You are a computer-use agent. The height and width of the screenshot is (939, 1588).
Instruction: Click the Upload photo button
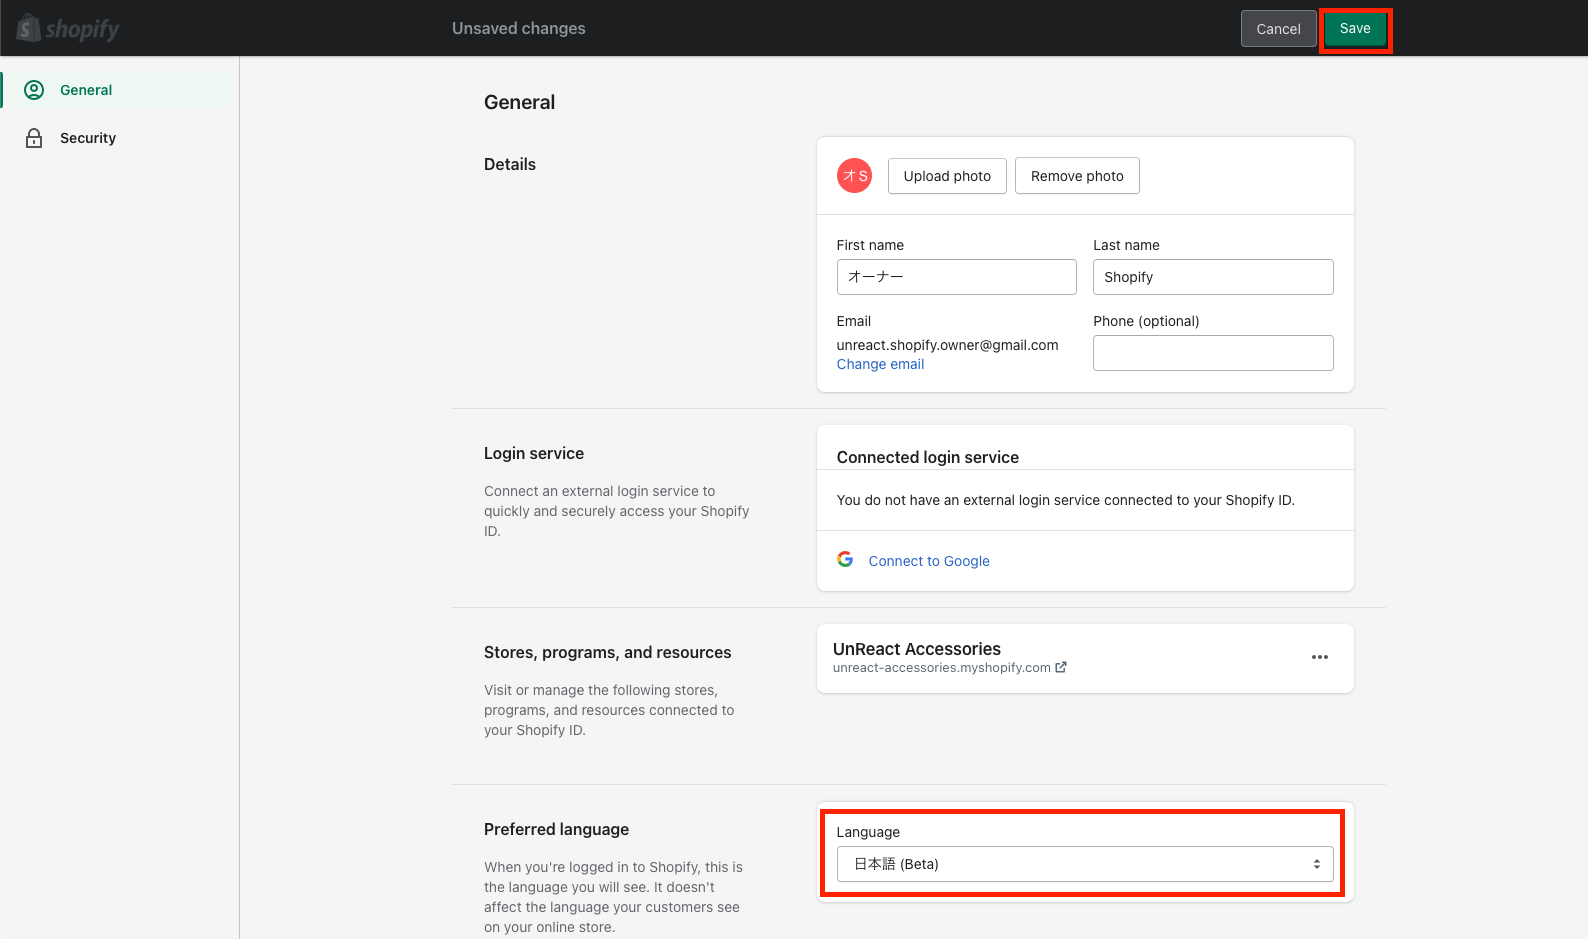click(947, 176)
